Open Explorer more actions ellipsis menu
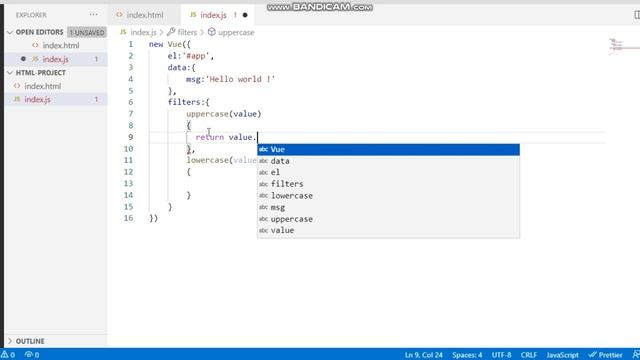 pyautogui.click(x=93, y=15)
